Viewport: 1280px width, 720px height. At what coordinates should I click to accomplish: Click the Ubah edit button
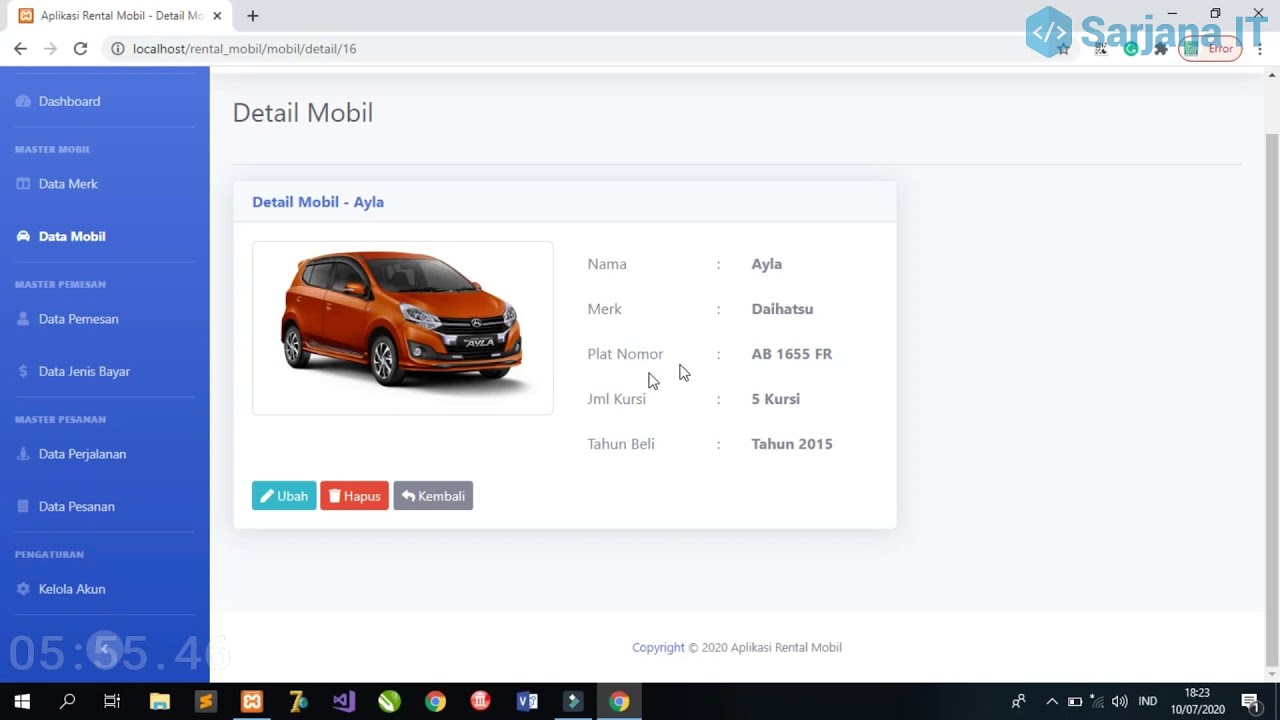284,496
